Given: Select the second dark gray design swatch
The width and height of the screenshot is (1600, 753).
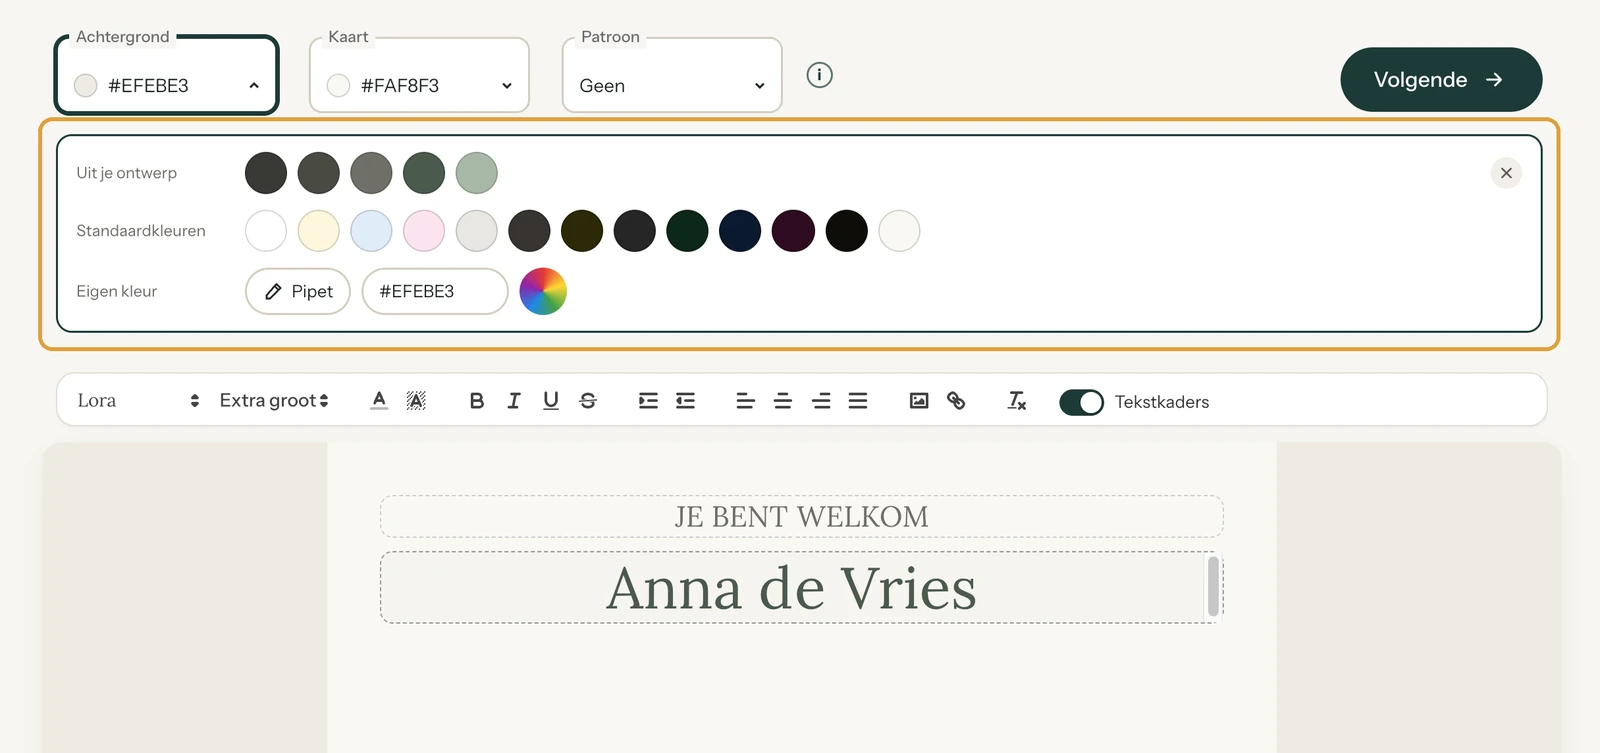Looking at the screenshot, I should click(319, 173).
